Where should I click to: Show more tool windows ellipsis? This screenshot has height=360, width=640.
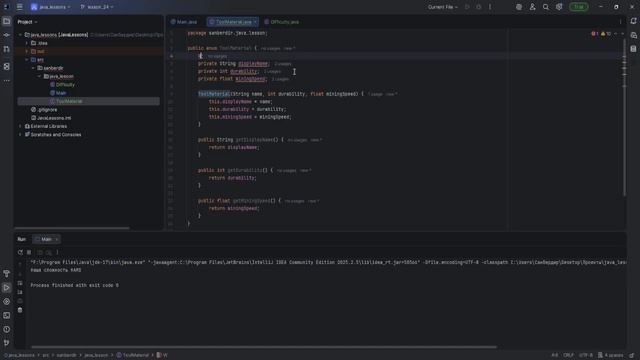pyautogui.click(x=7, y=80)
